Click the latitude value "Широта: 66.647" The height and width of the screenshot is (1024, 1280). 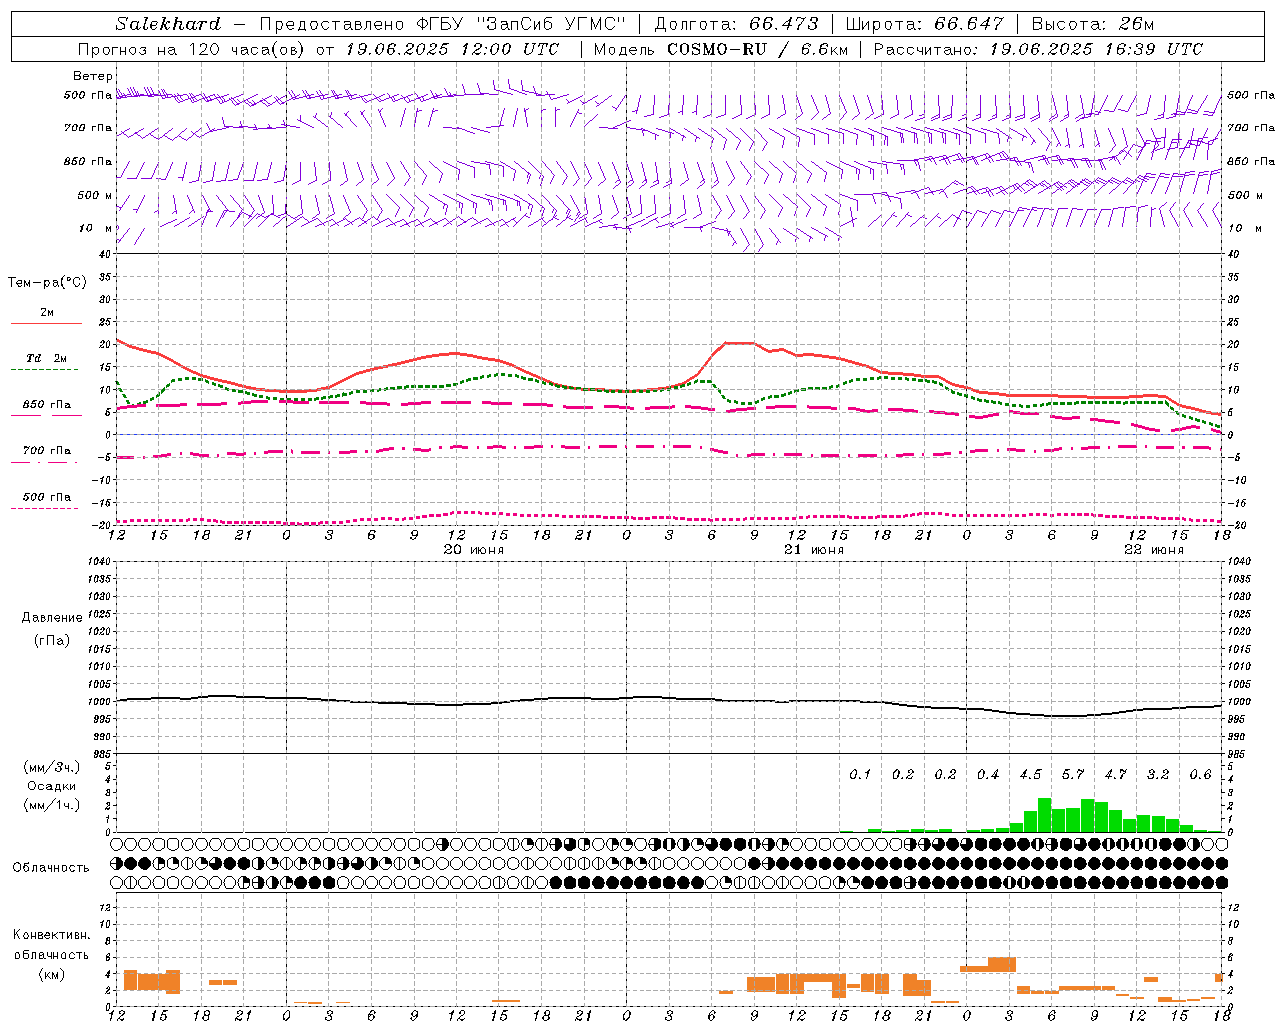click(925, 24)
